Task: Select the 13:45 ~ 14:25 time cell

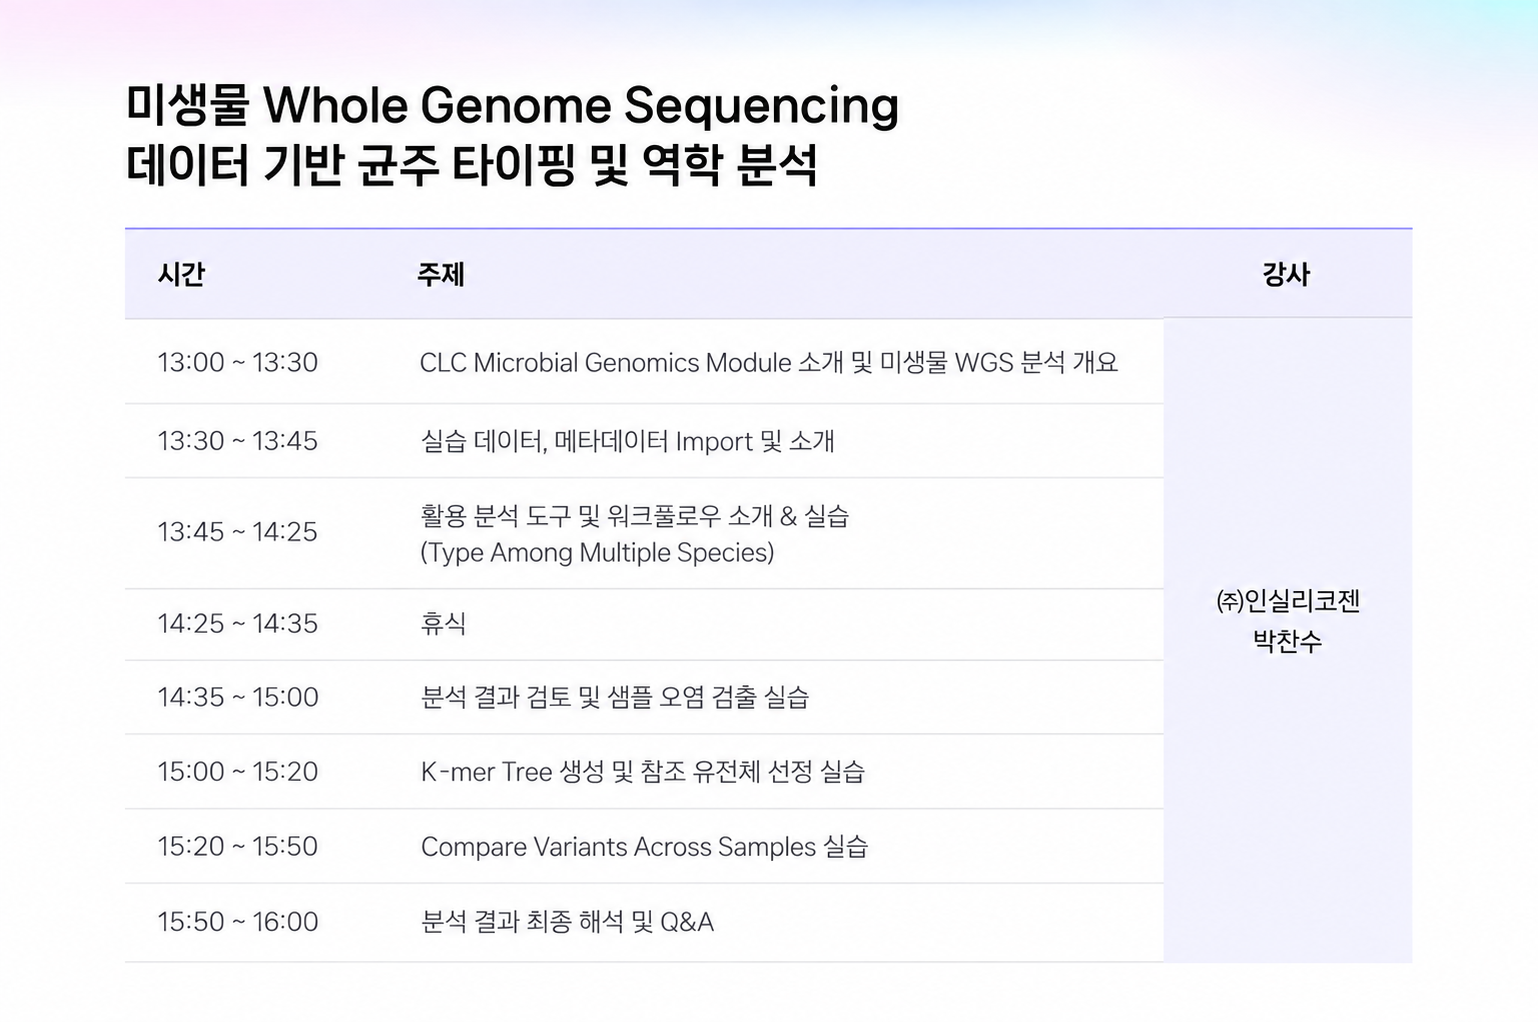Action: pyautogui.click(x=238, y=532)
